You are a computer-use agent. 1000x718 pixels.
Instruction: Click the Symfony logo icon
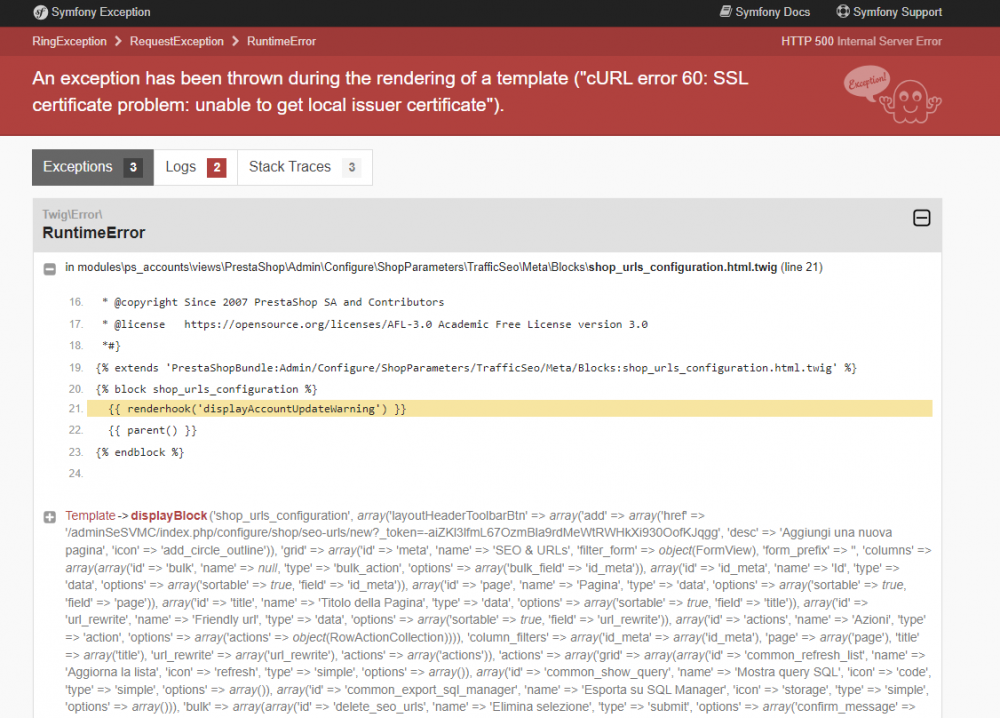pos(40,12)
